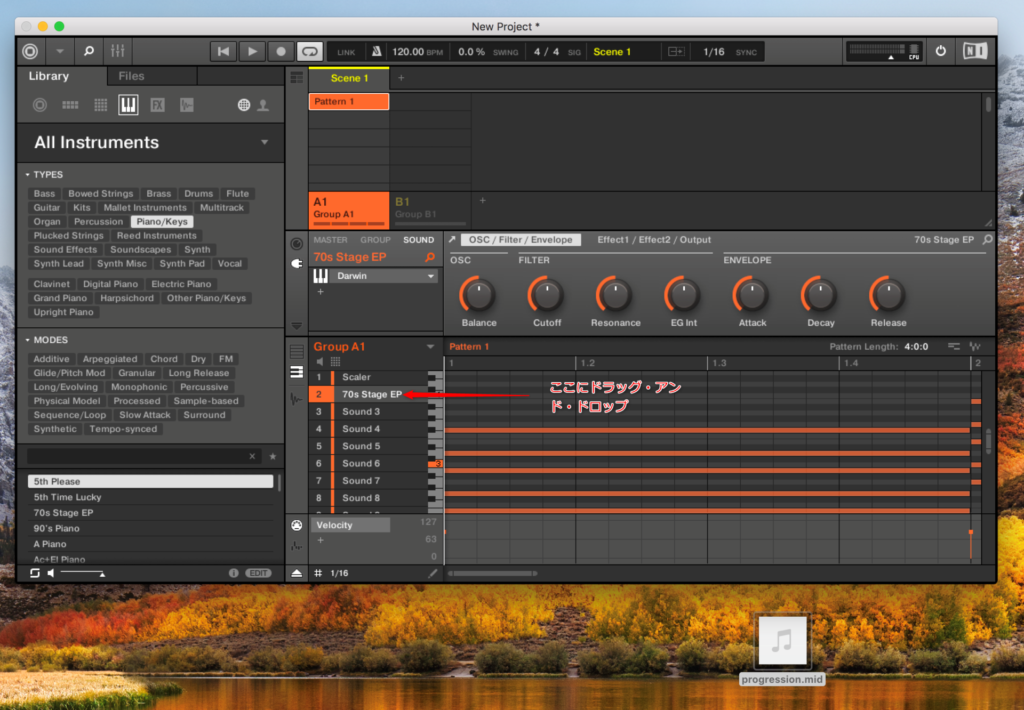Screen dimensions: 1024x710
Task: Toggle the browser prehear speaker icon
Action: coord(51,573)
